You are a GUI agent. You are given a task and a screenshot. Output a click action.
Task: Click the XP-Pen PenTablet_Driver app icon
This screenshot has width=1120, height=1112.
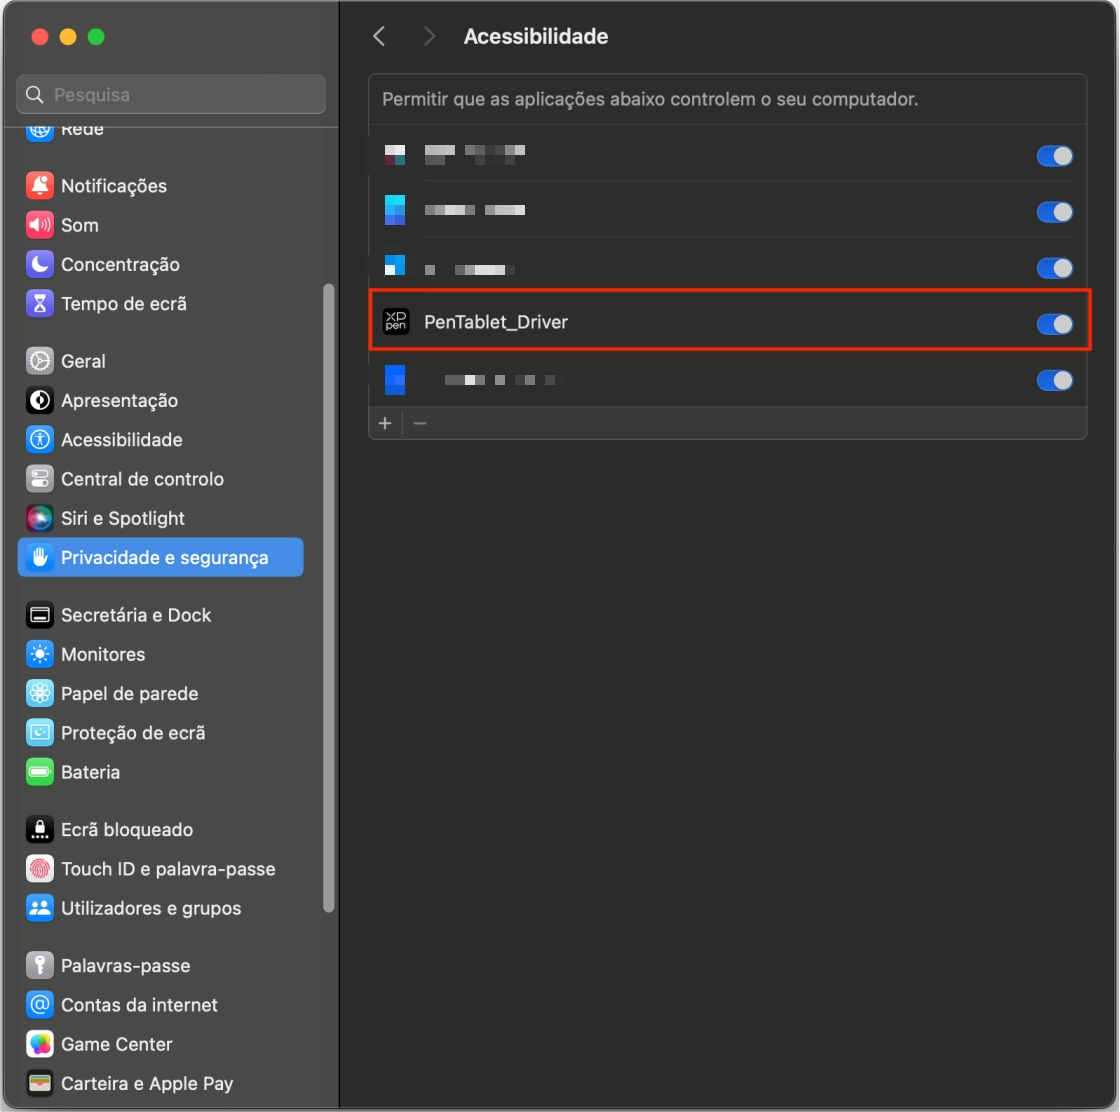pyautogui.click(x=396, y=322)
